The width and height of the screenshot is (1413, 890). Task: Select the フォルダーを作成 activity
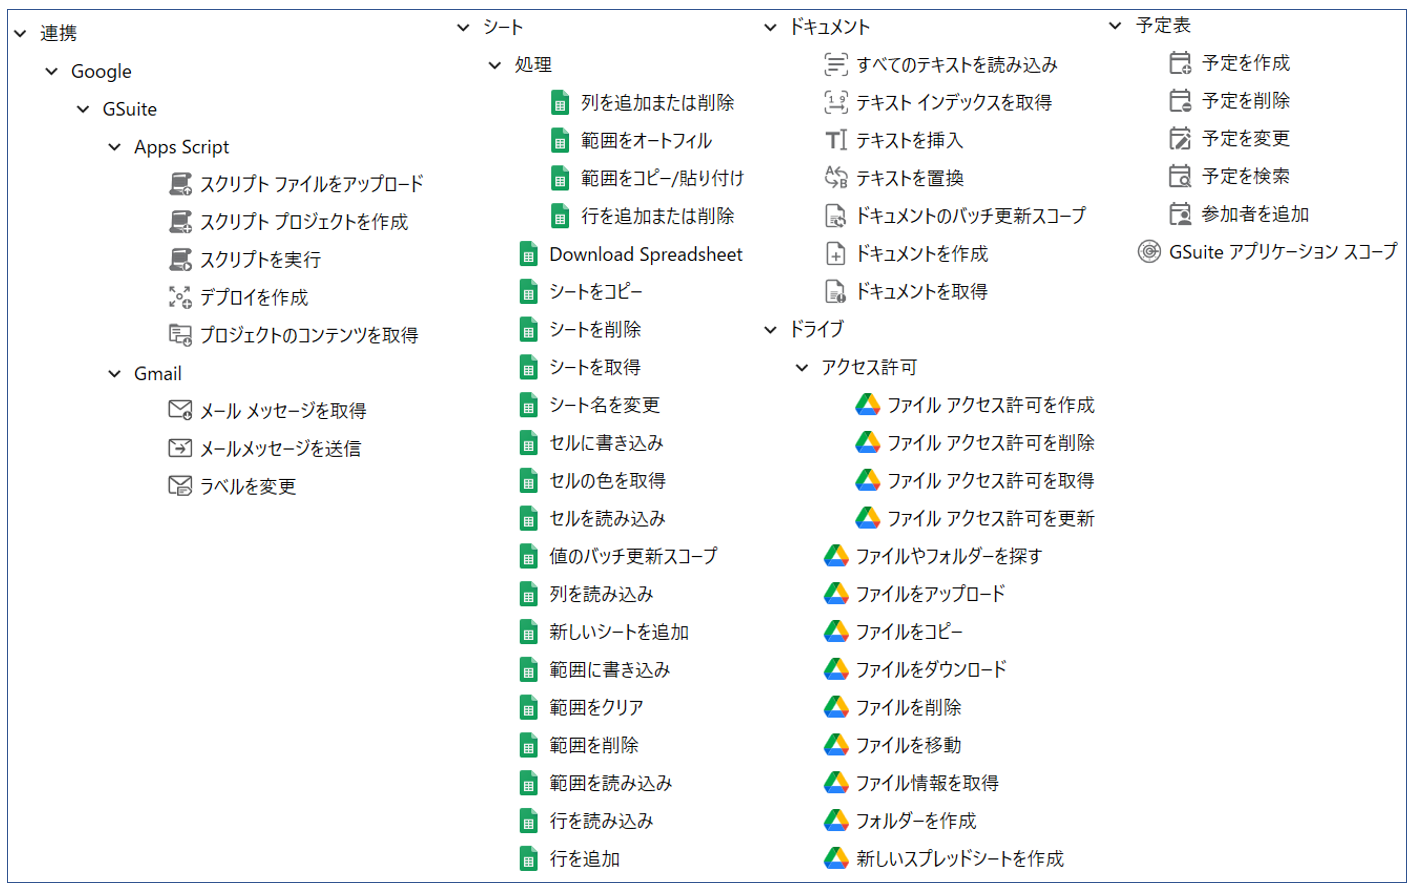(x=916, y=821)
